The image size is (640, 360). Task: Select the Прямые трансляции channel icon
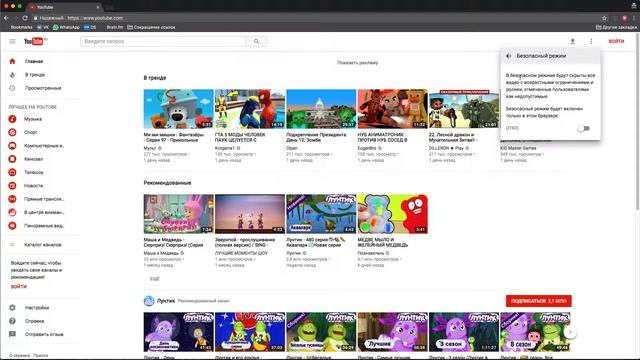pos(12,199)
